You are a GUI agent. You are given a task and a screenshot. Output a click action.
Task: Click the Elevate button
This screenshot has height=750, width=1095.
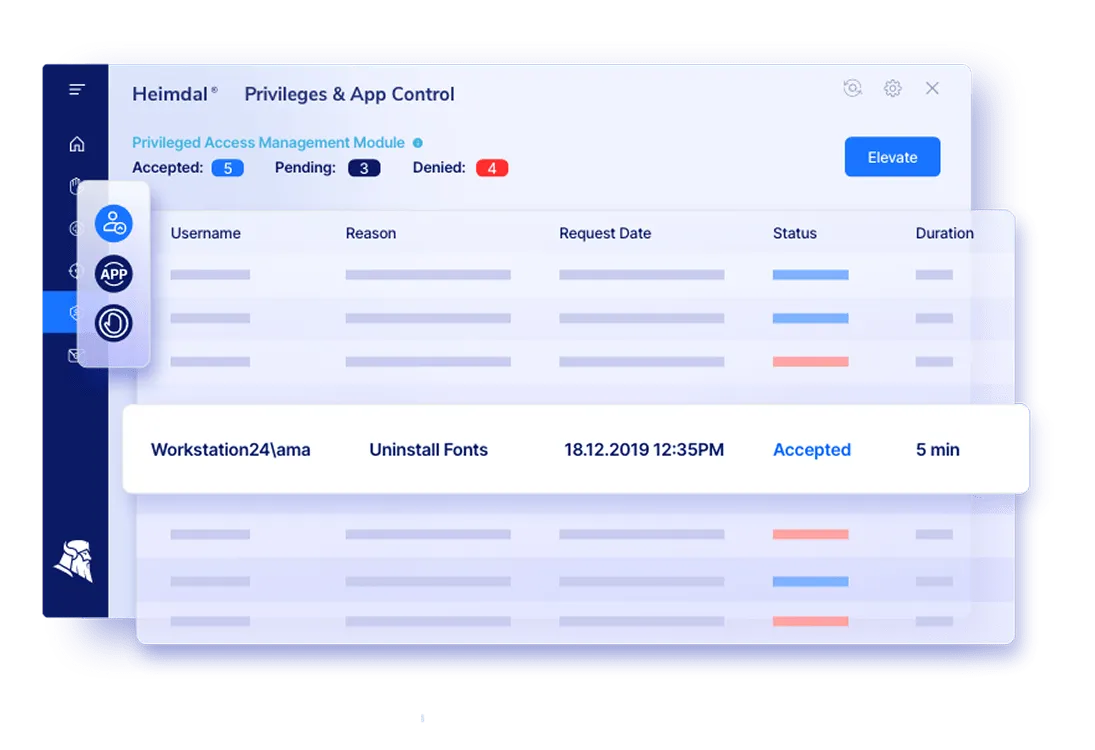pos(892,156)
